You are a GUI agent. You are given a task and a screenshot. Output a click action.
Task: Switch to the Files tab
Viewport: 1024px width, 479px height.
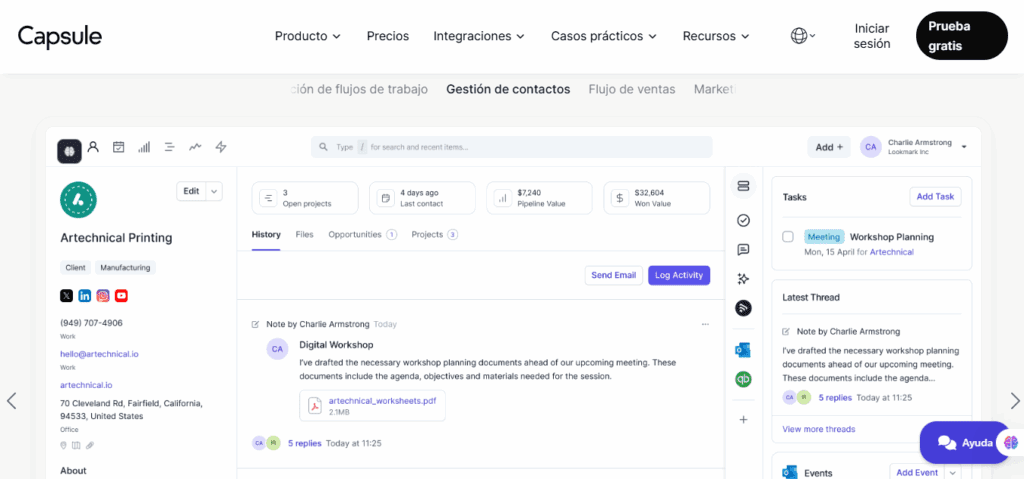point(304,235)
